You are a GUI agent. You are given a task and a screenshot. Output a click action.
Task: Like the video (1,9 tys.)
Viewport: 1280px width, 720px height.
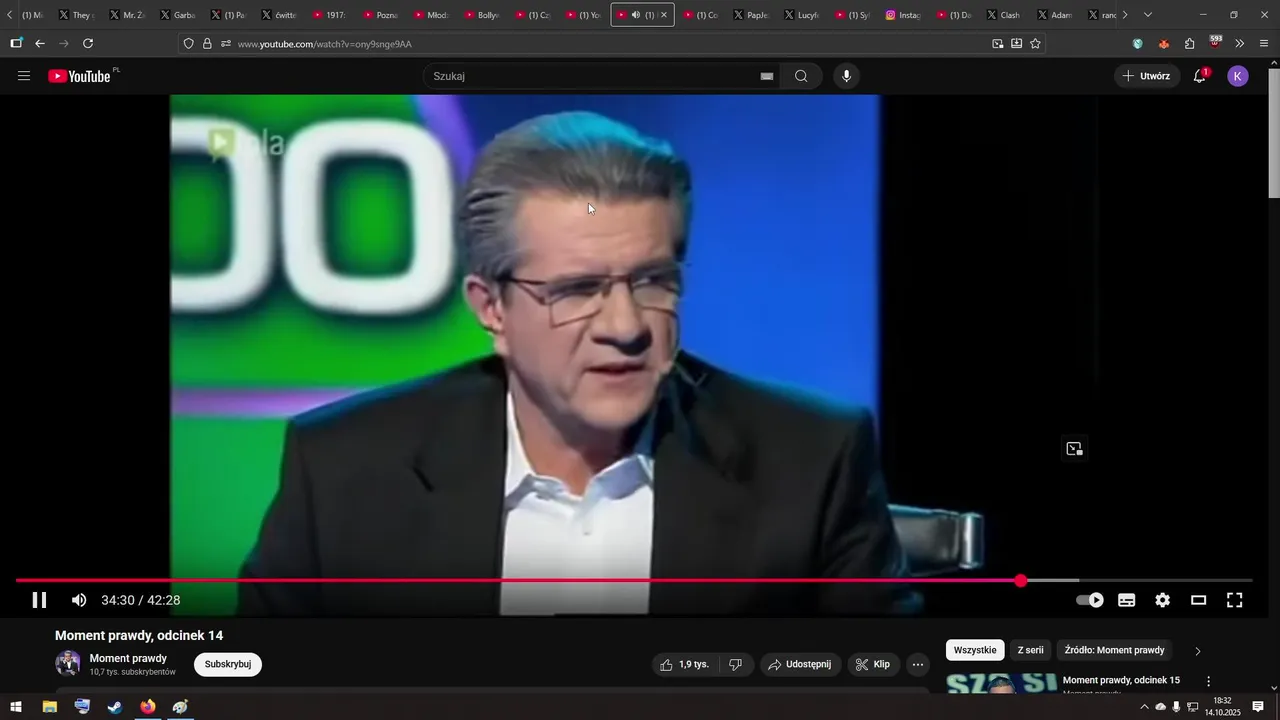tap(686, 664)
